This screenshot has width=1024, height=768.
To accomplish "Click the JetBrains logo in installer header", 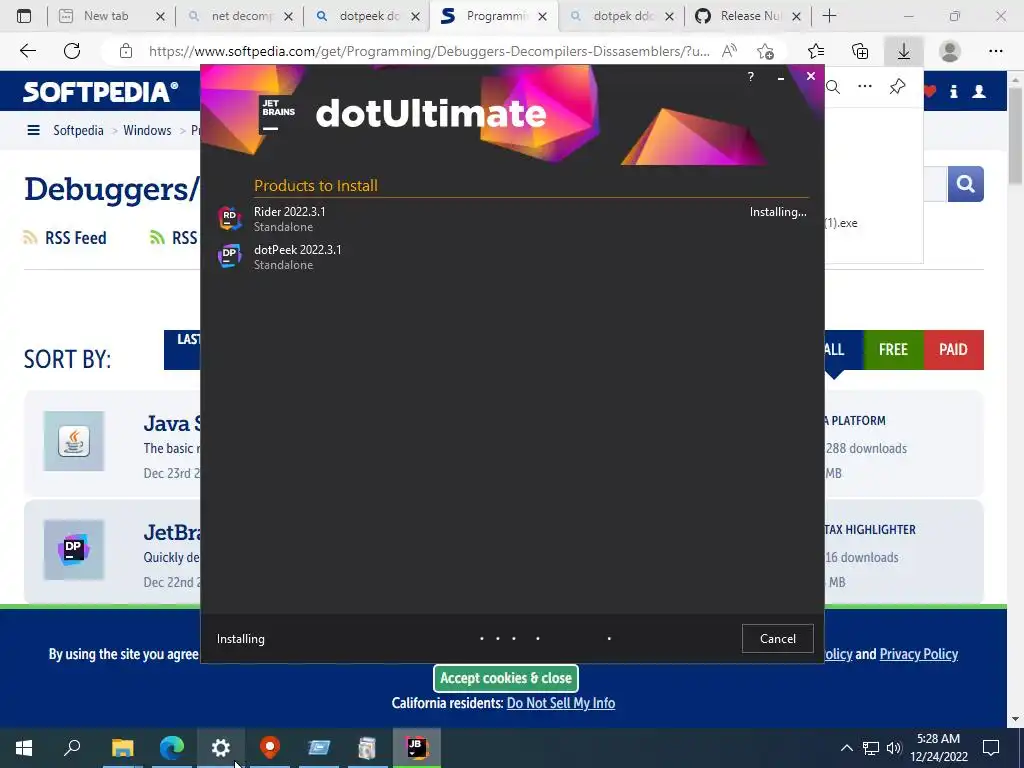I will coord(278,114).
